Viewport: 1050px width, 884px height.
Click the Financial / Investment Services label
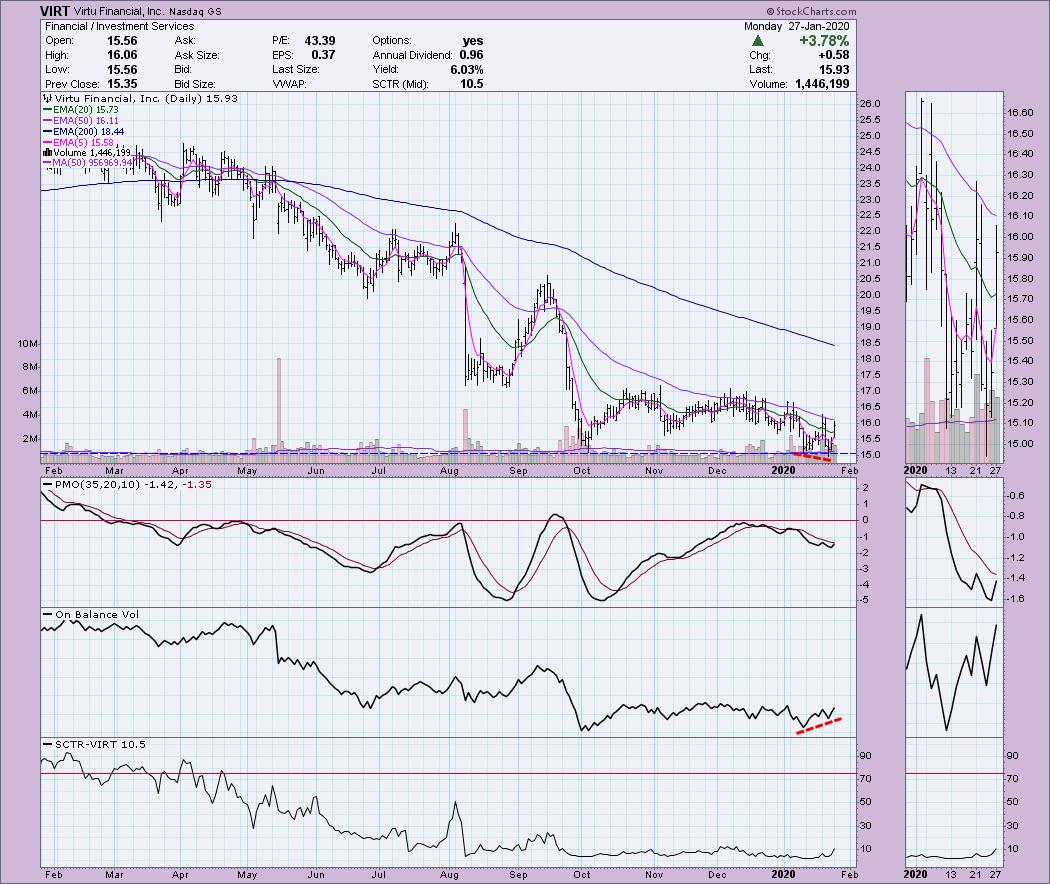(119, 26)
